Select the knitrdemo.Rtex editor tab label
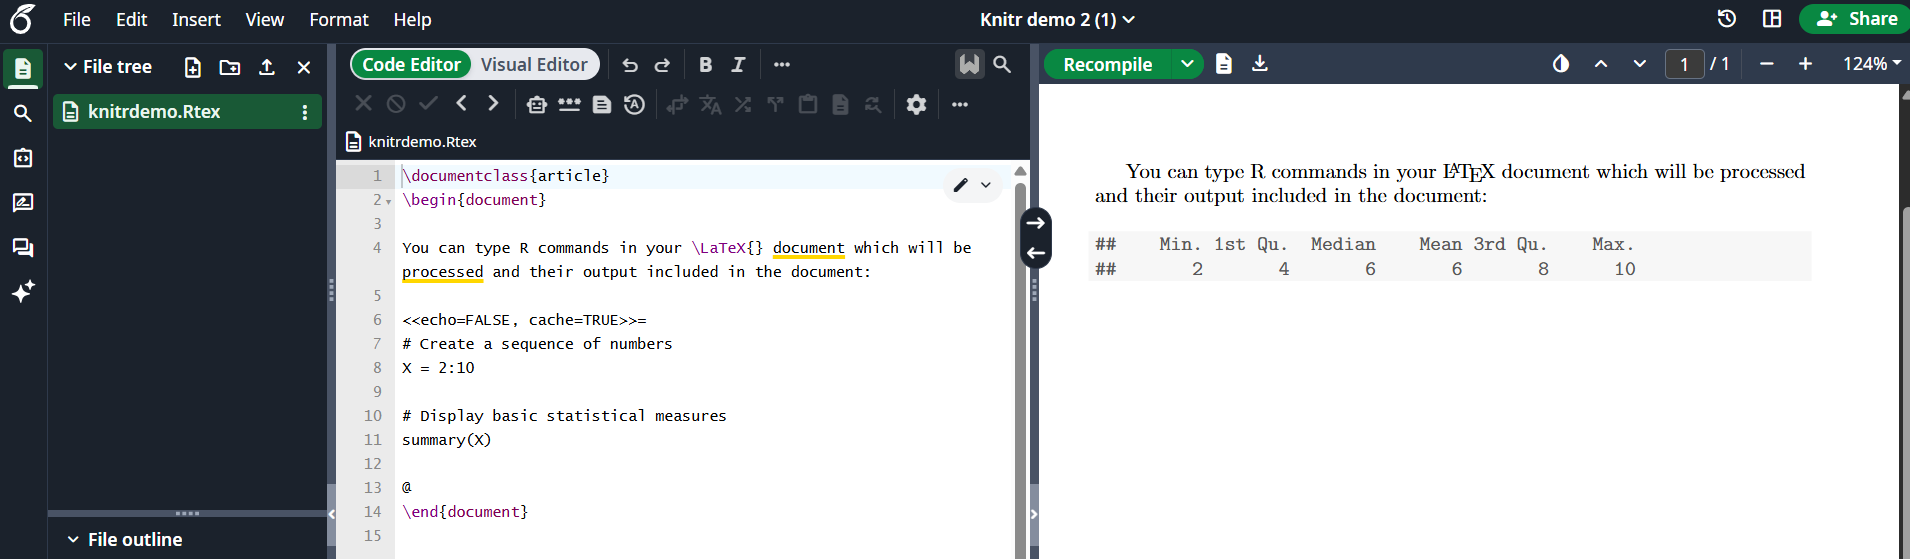The image size is (1910, 559). pyautogui.click(x=422, y=142)
